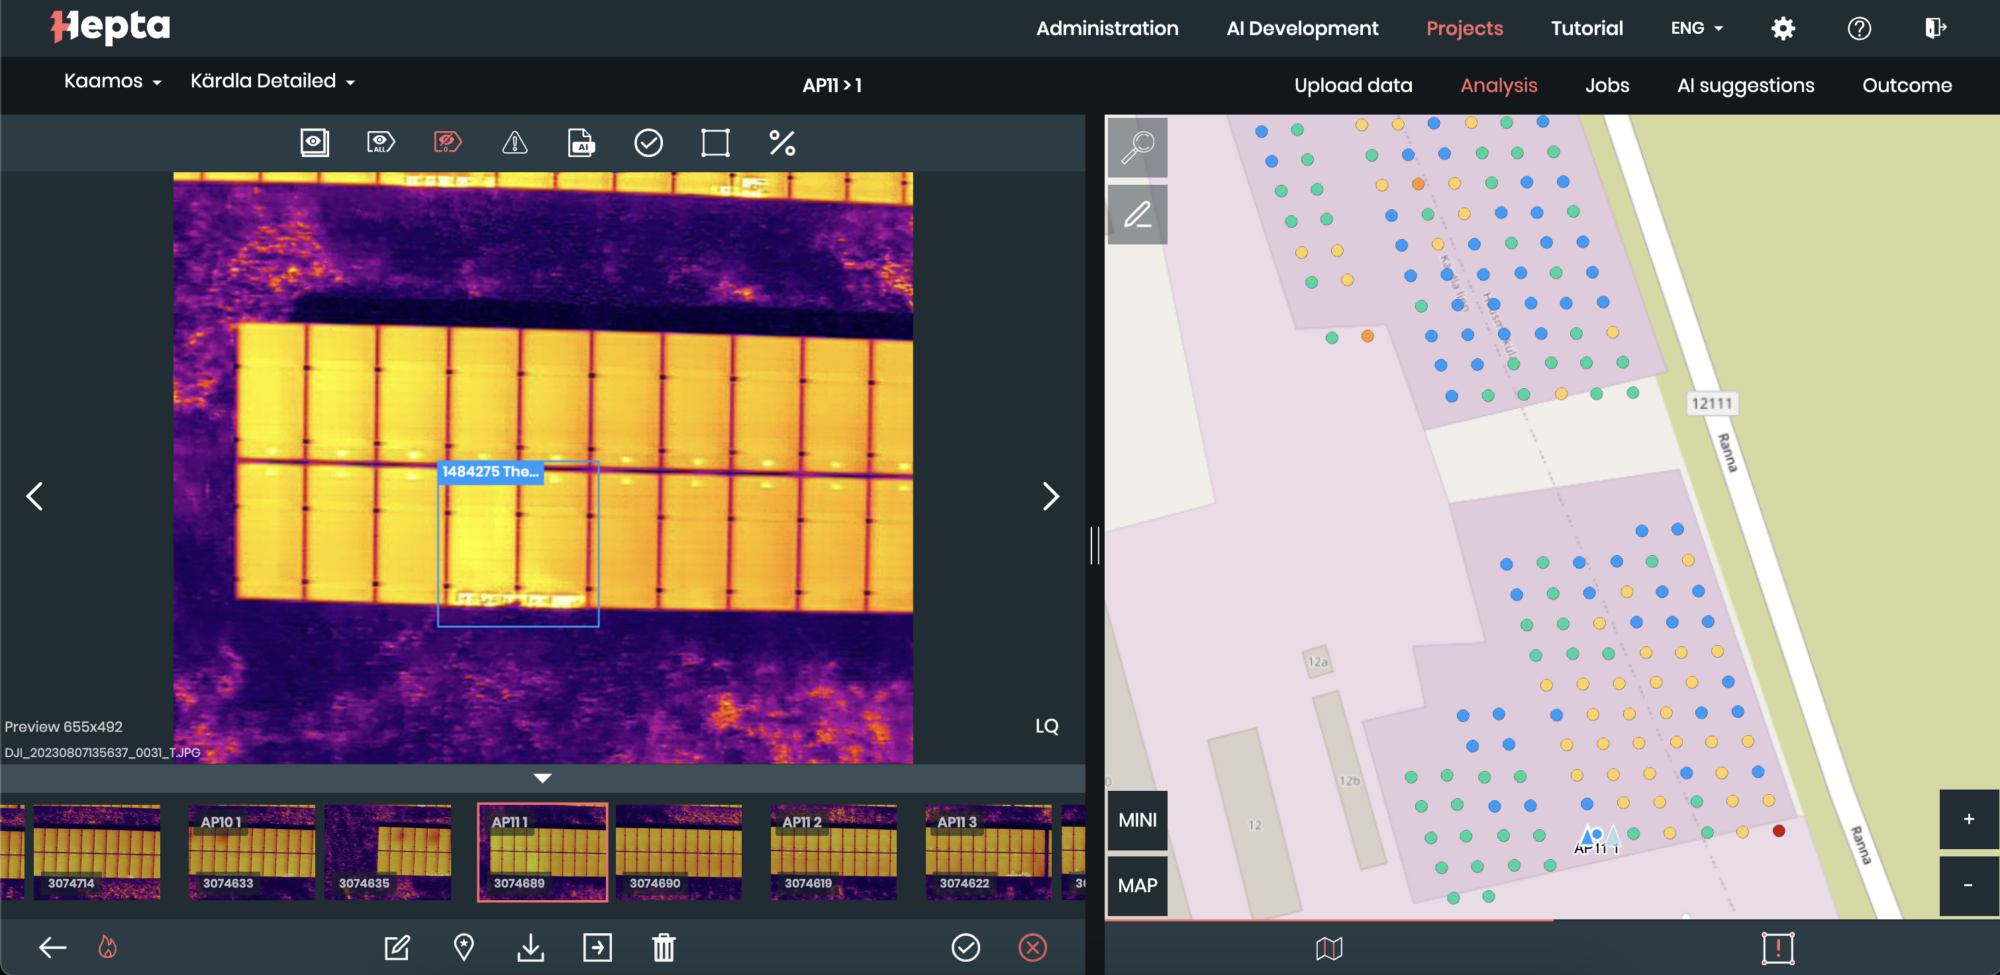The image size is (2000, 975).
Task: Approve with bottom checkmark circle
Action: click(966, 947)
